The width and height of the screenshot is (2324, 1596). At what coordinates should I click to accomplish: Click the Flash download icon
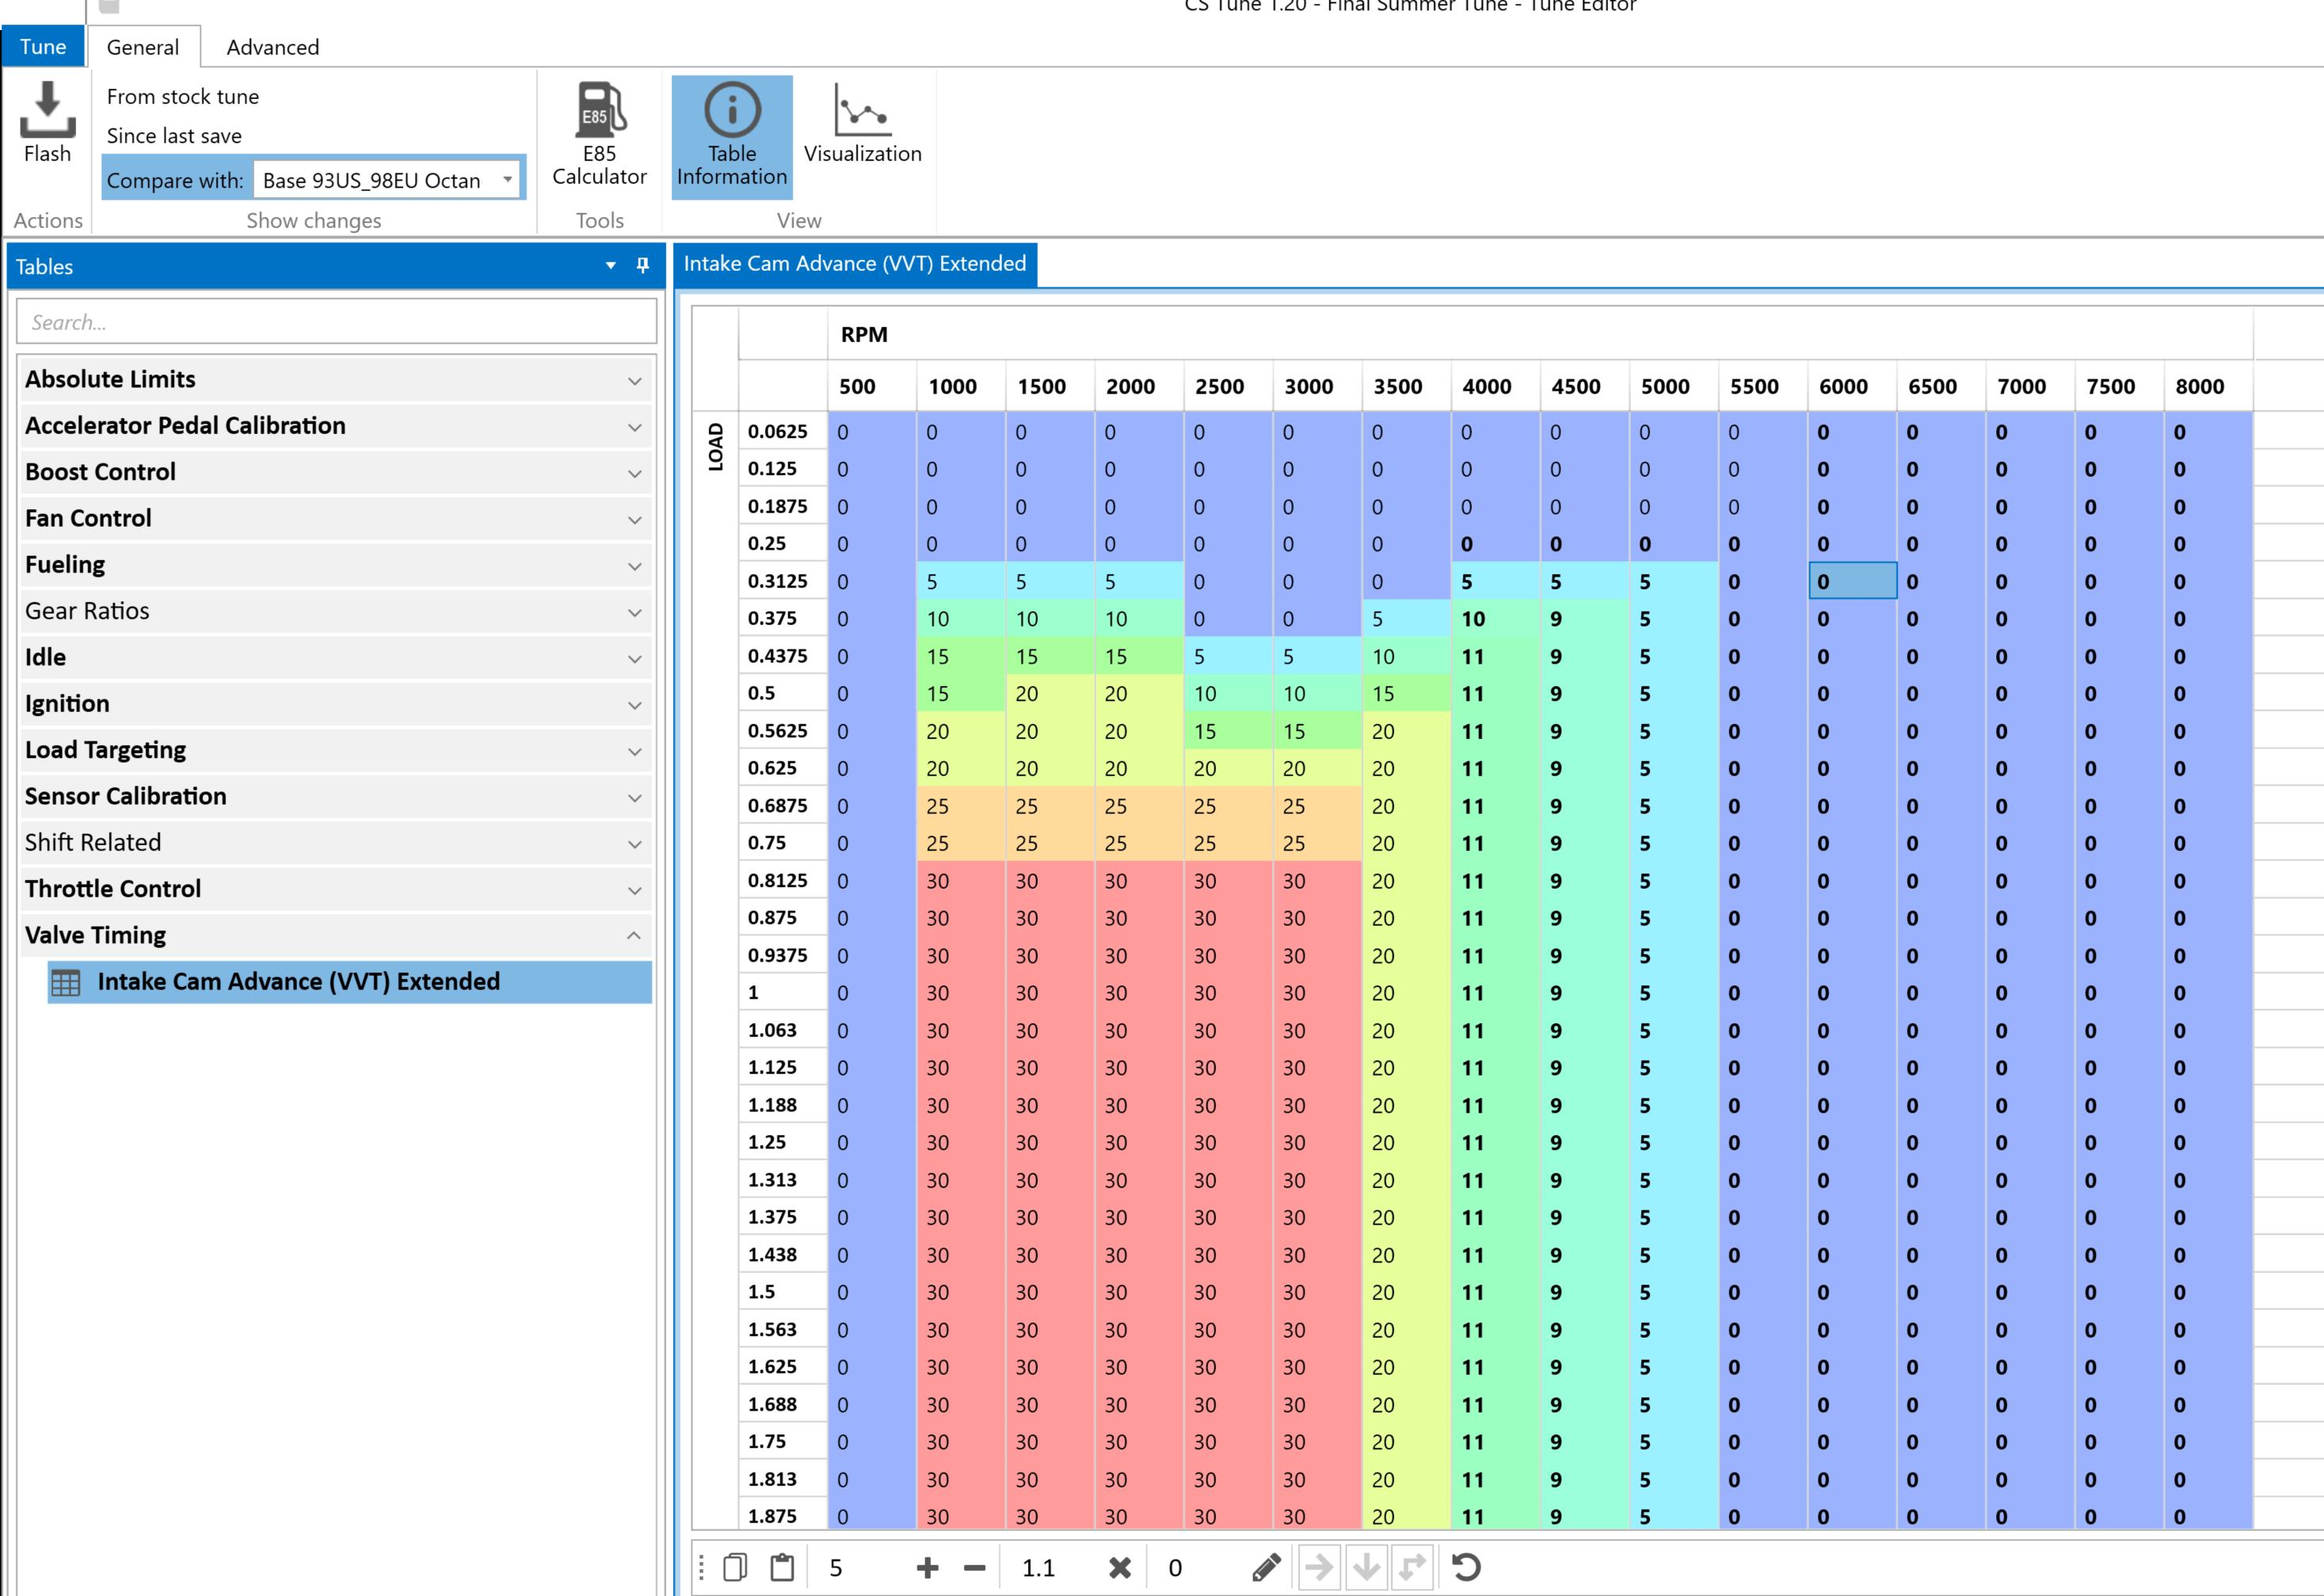pyautogui.click(x=47, y=110)
